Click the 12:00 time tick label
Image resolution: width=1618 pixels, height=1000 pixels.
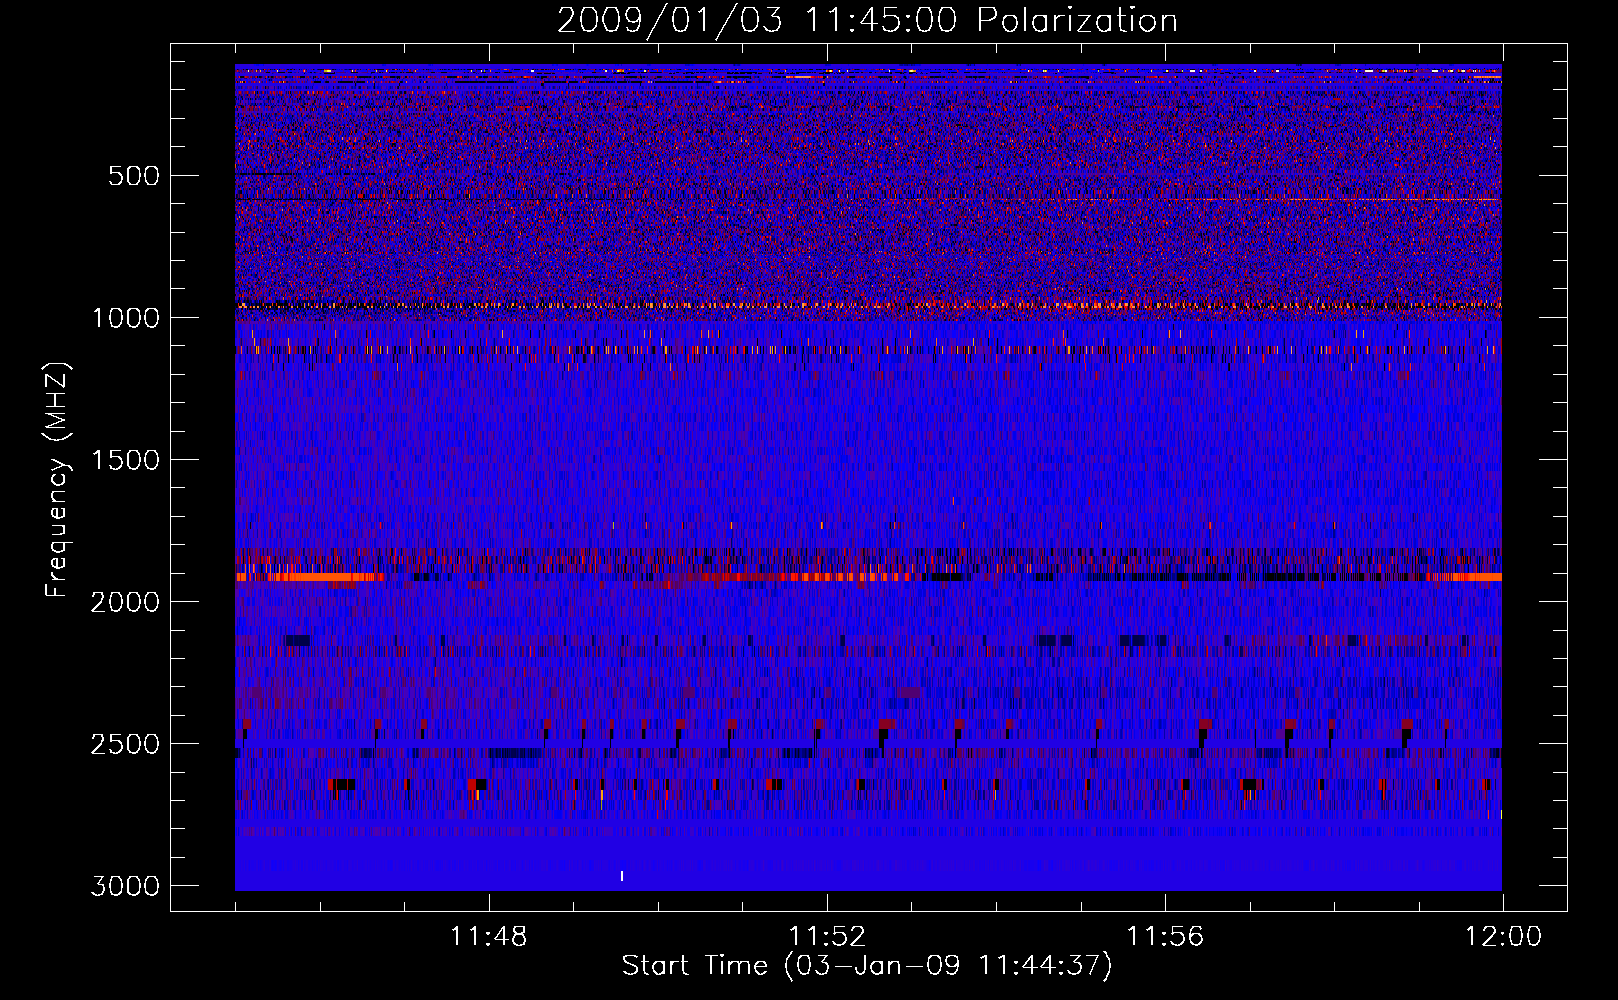pyautogui.click(x=1503, y=937)
